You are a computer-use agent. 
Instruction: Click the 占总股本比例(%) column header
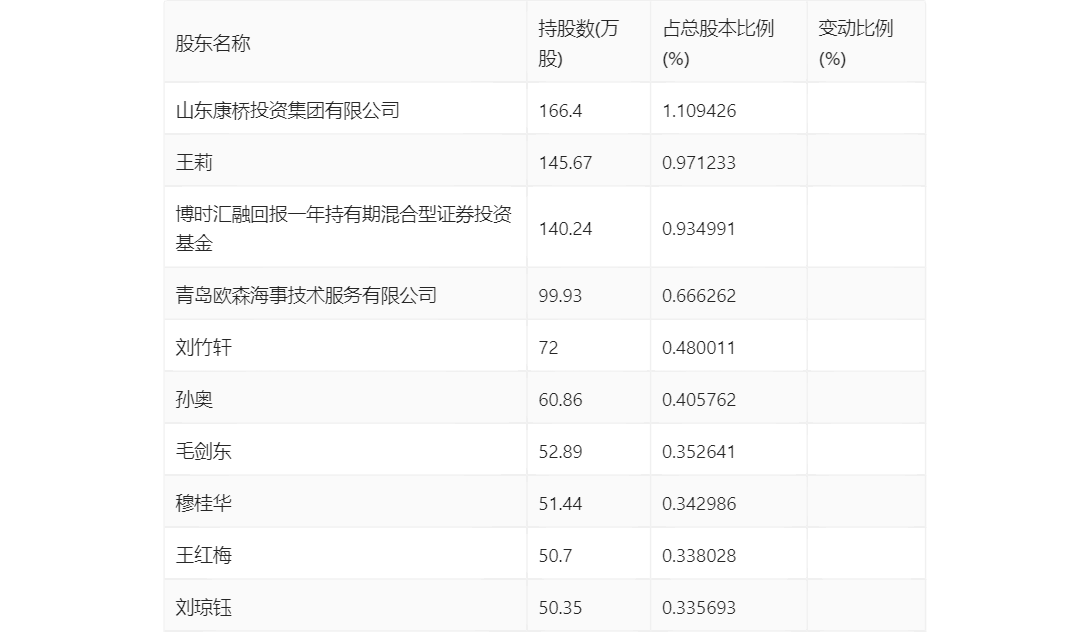[x=718, y=43]
